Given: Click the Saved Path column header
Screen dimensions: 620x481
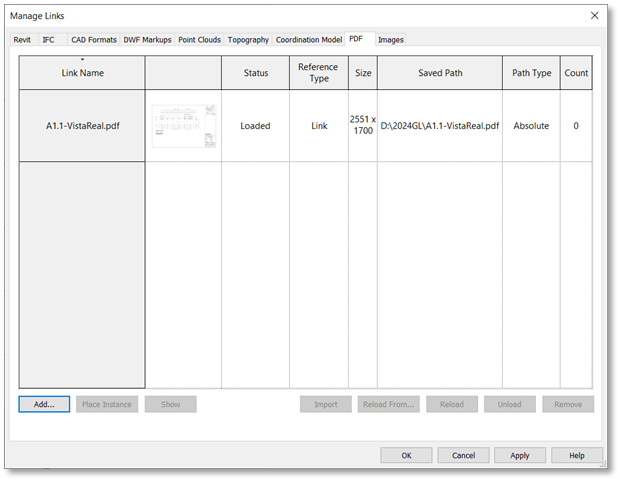Looking at the screenshot, I should coord(440,73).
